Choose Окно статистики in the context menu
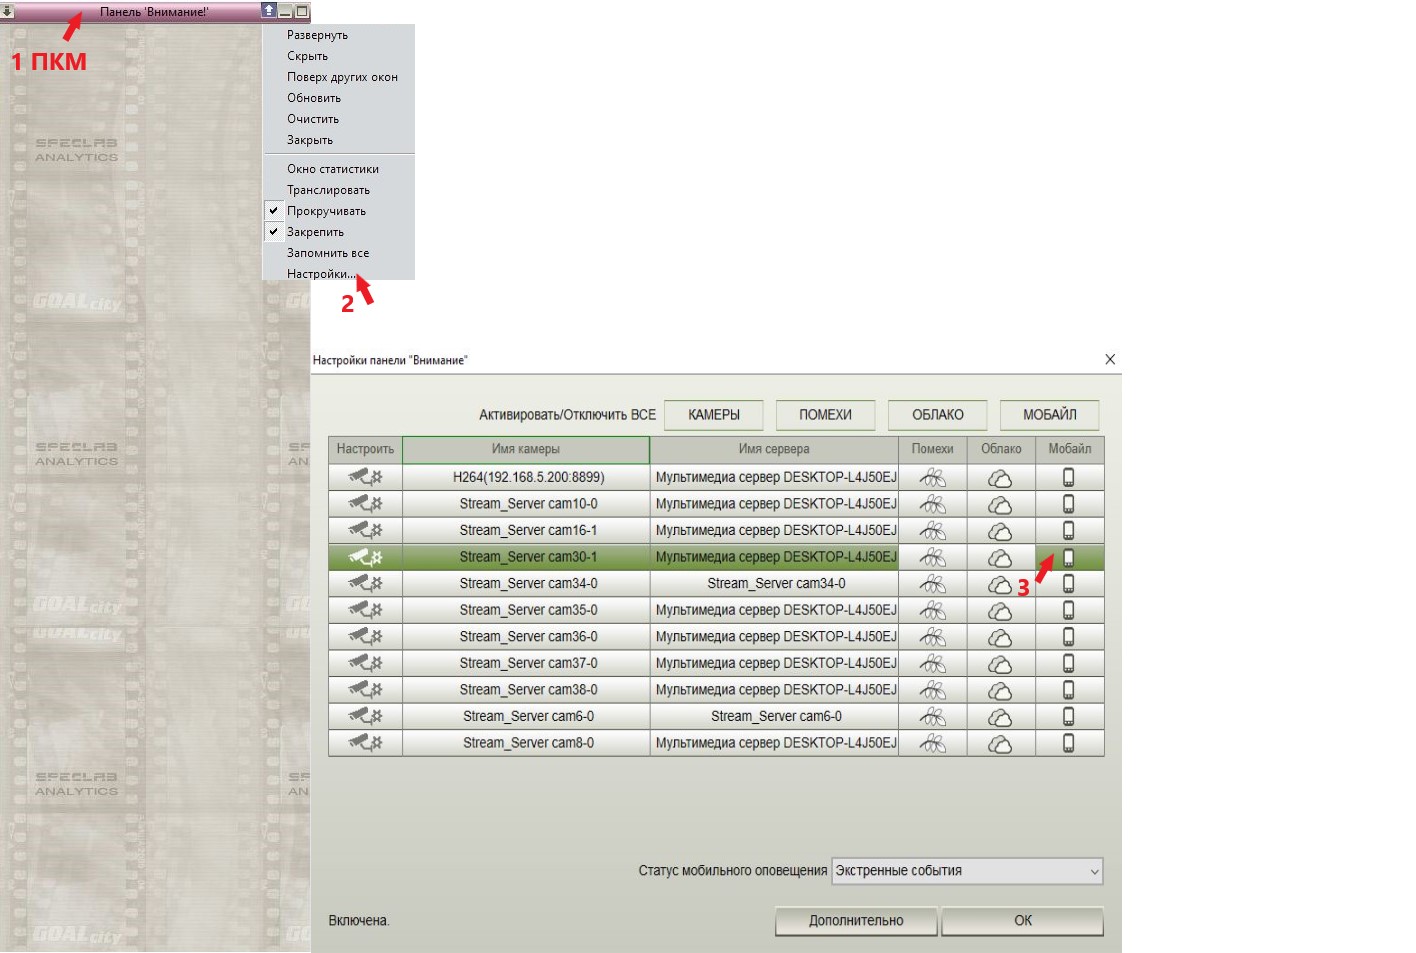This screenshot has width=1416, height=953. coord(333,169)
